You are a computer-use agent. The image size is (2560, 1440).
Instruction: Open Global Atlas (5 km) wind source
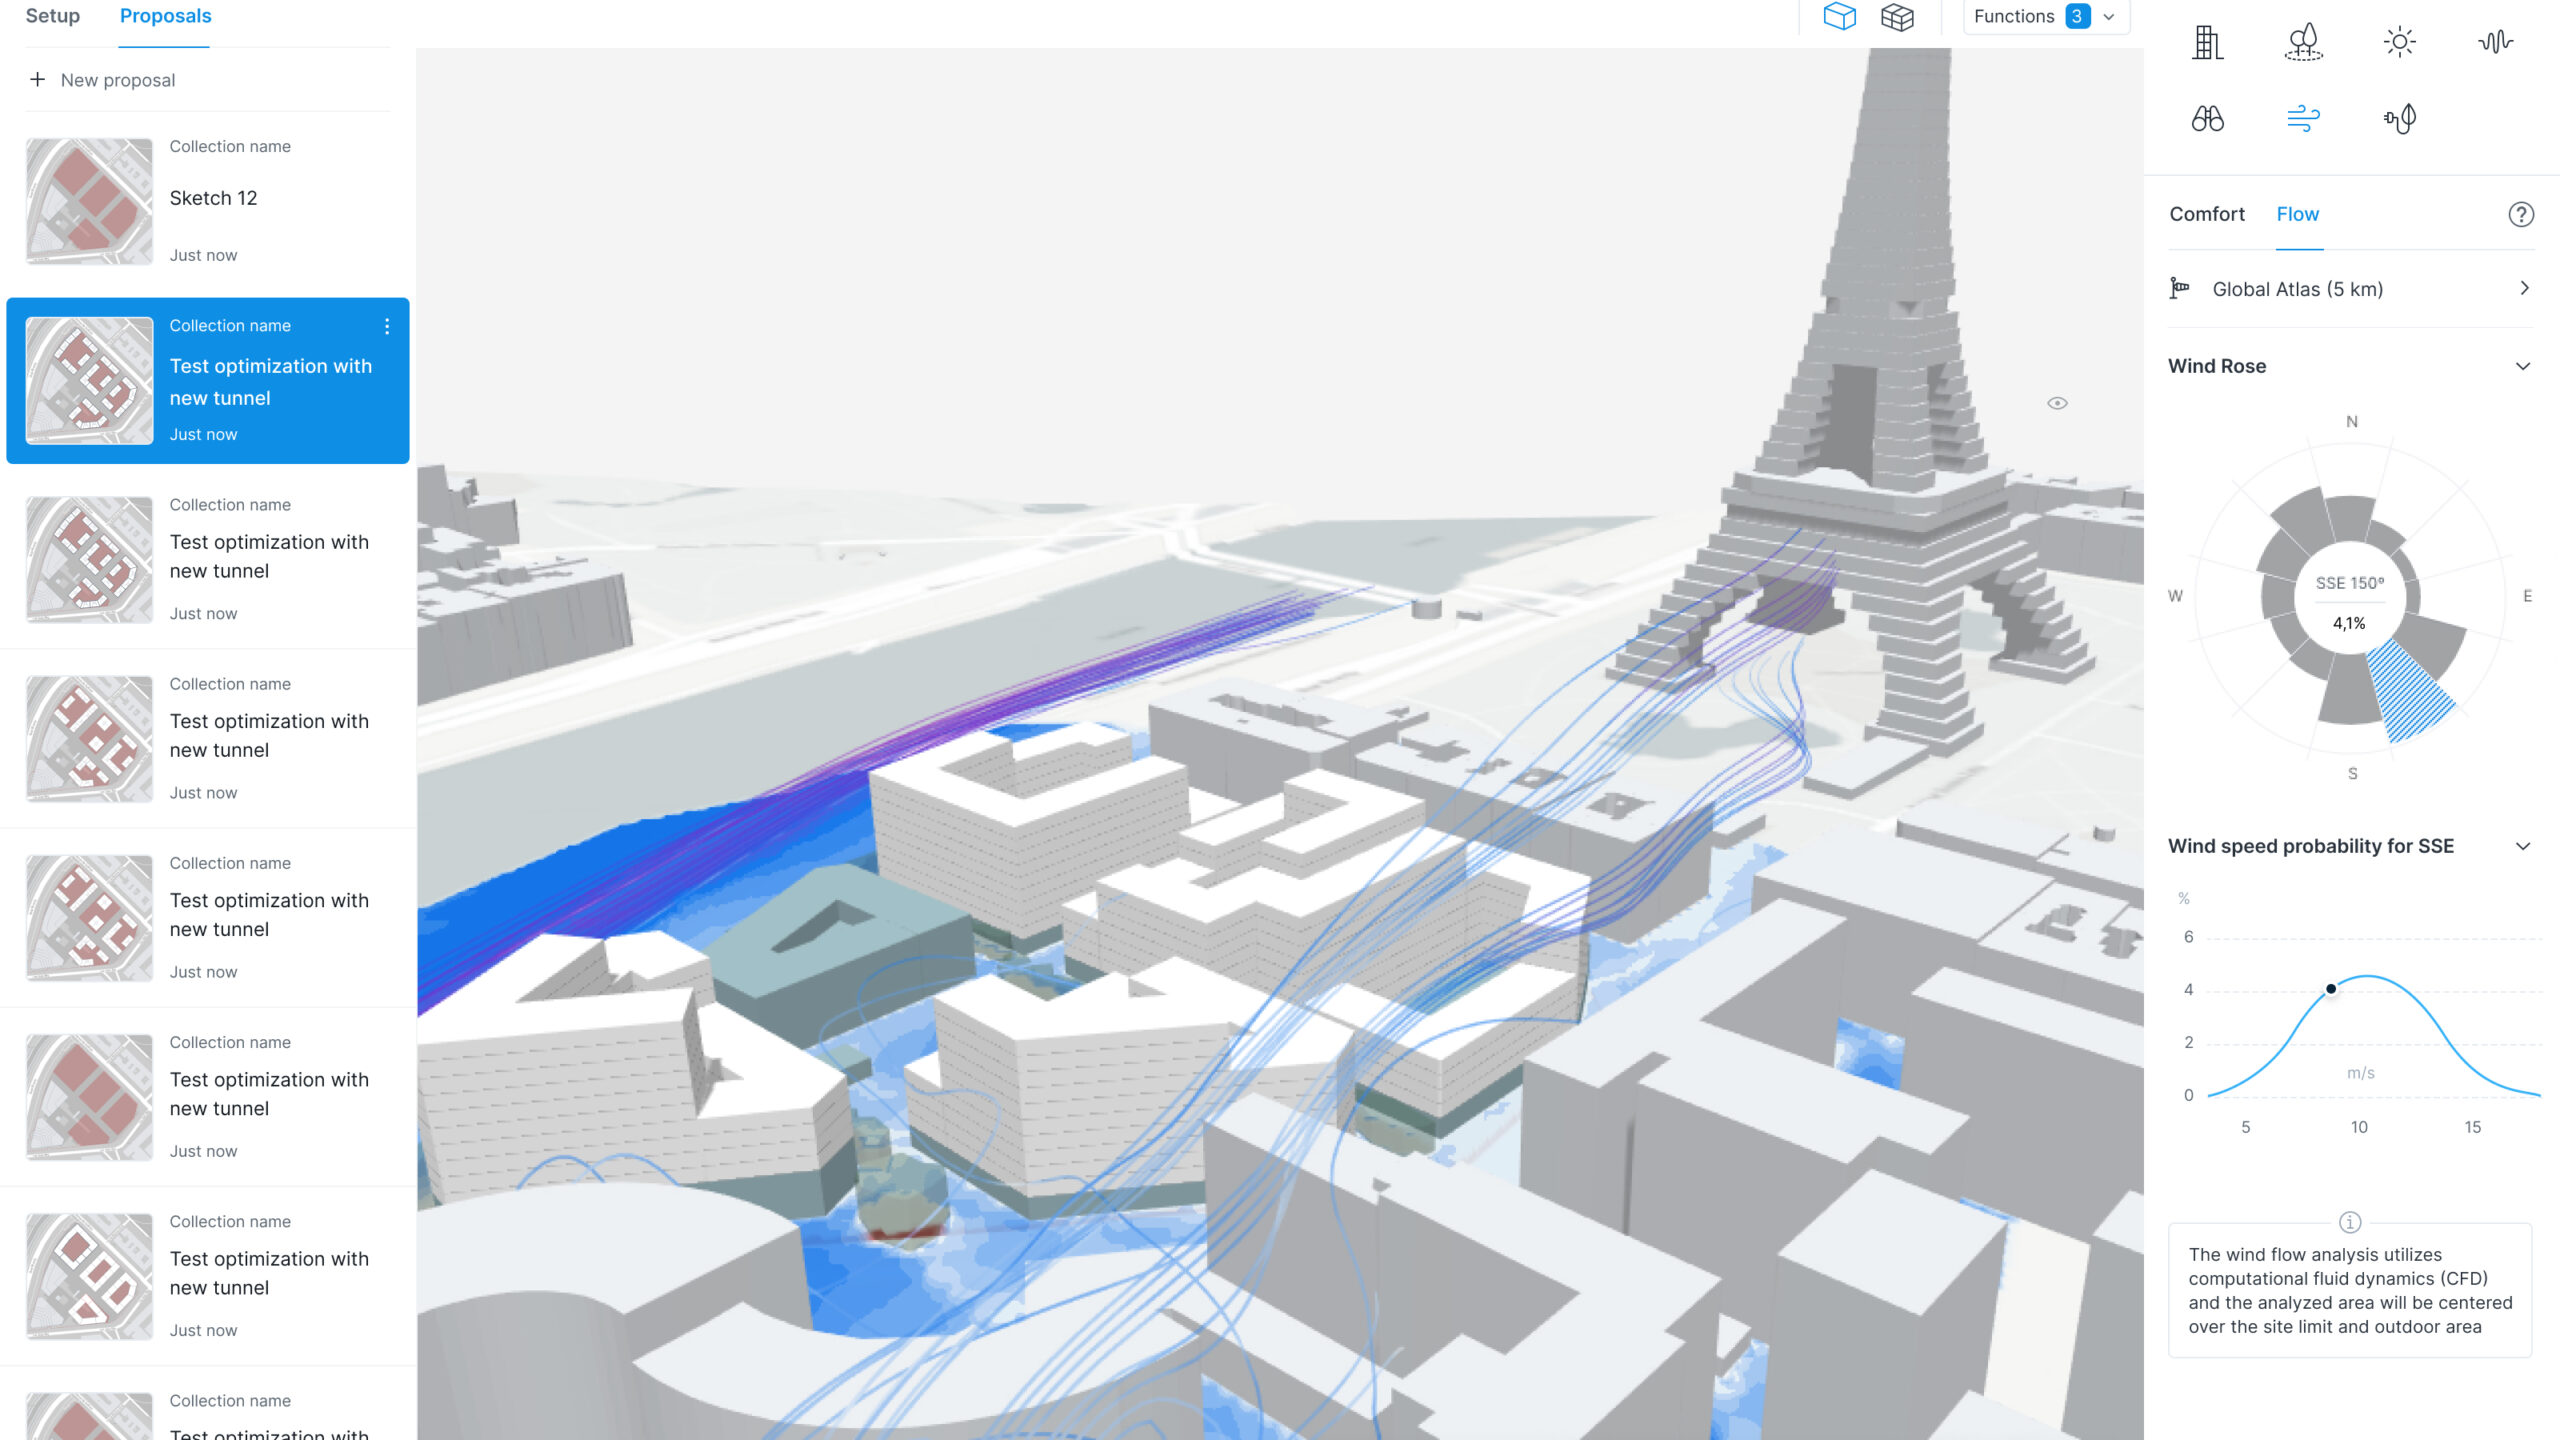pos(2350,289)
